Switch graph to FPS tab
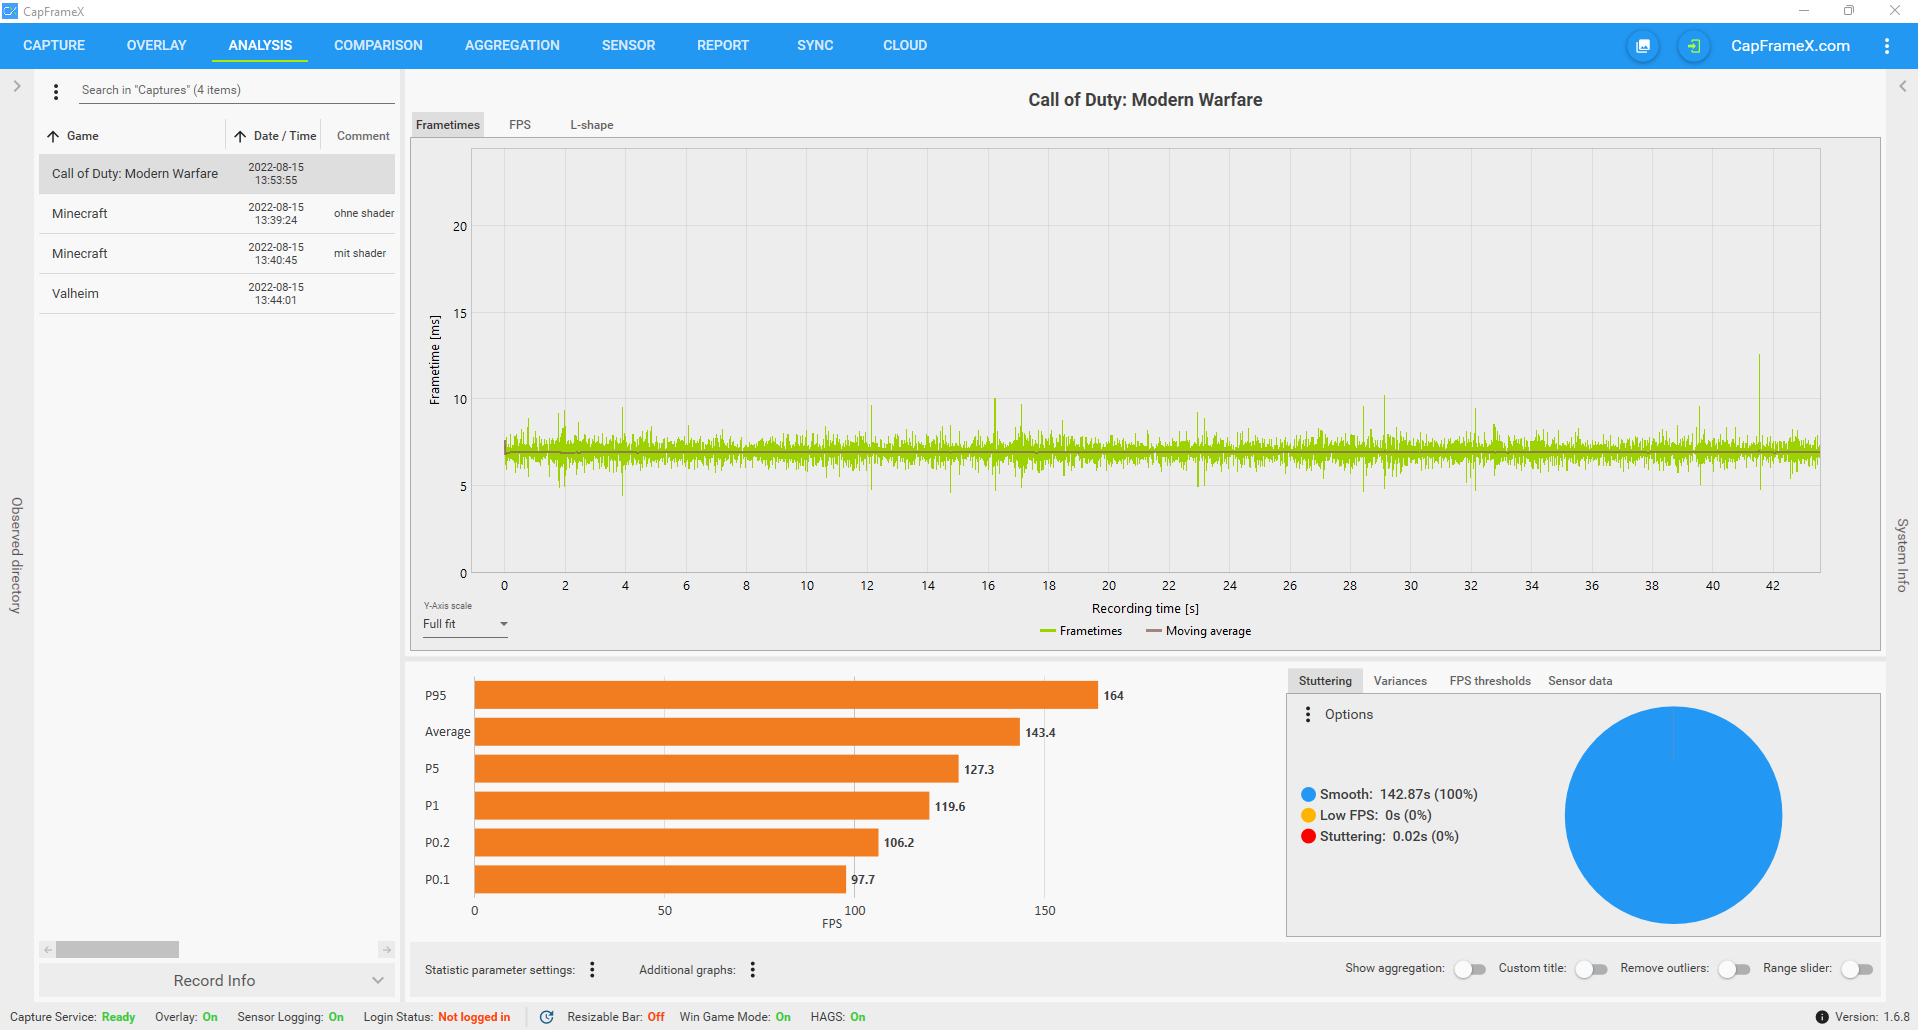Viewport: 1918px width, 1030px height. 520,125
